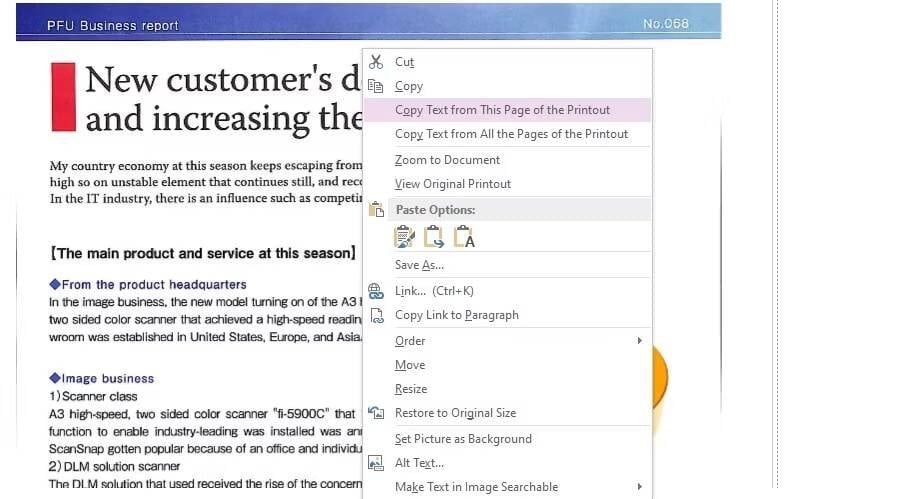The image size is (903, 499).
Task: Click the New customer's headline text
Action: pos(224,79)
